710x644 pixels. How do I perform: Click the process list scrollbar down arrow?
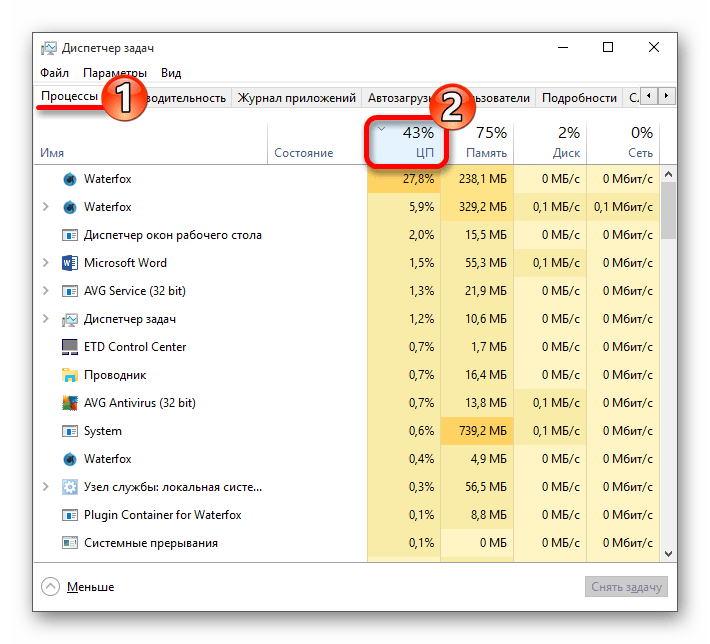[668, 554]
